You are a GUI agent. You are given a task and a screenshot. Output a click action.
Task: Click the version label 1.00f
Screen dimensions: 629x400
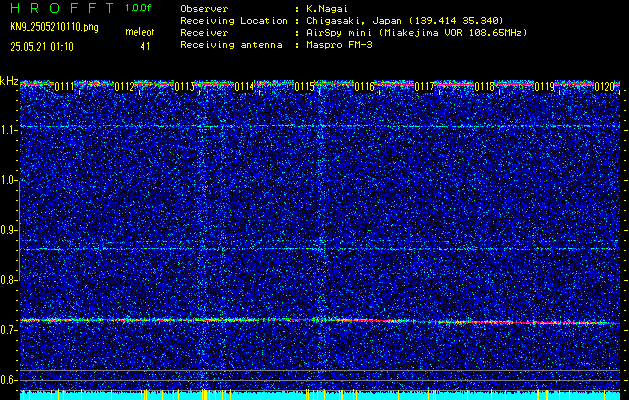(x=138, y=8)
